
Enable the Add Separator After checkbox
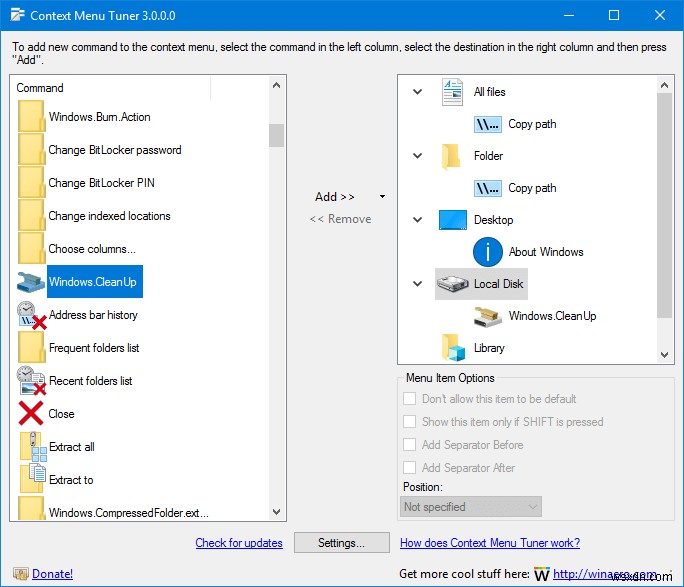[409, 468]
